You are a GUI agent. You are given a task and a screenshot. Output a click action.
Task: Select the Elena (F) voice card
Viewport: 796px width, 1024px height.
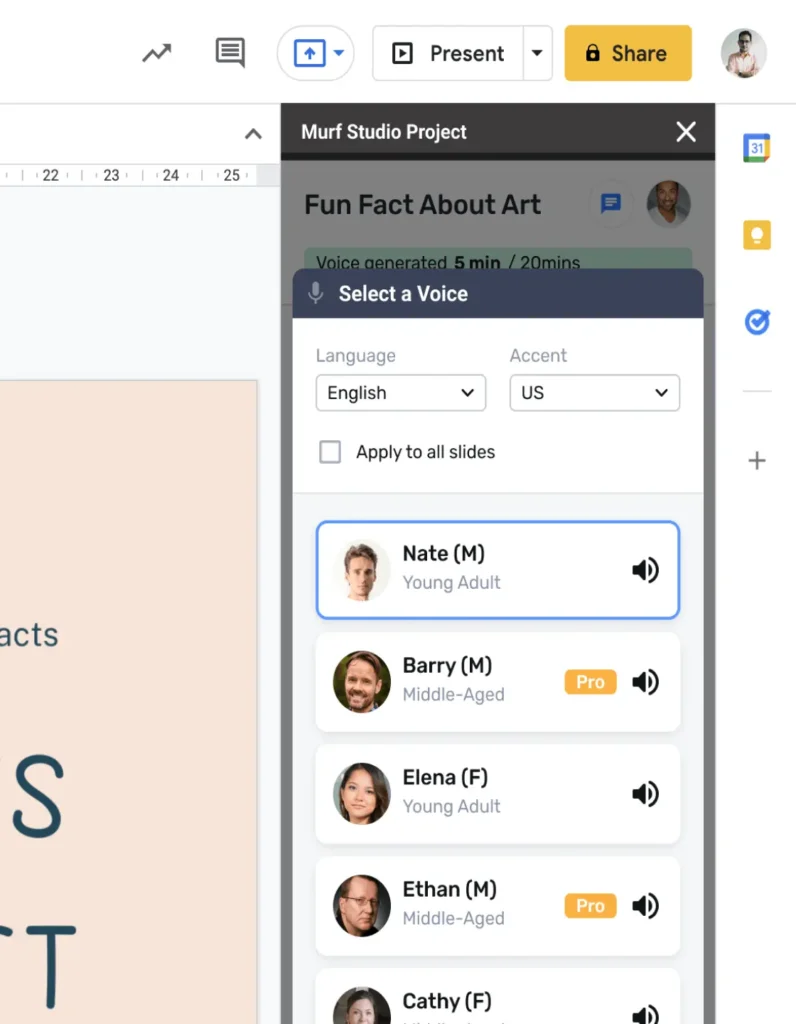click(x=480, y=793)
